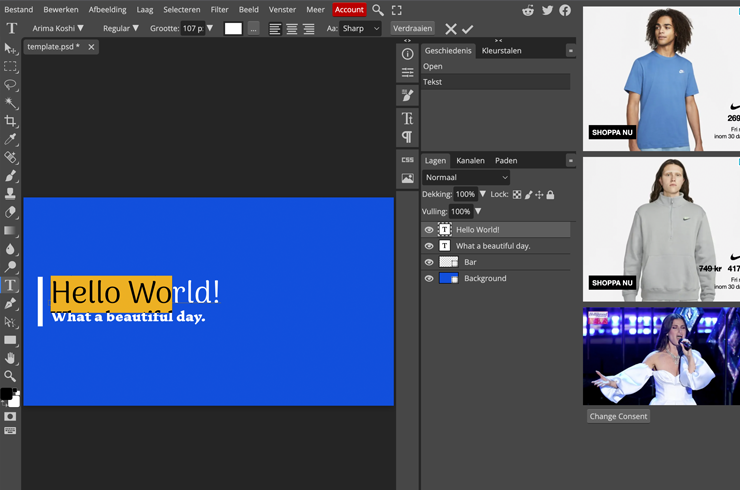The image size is (740, 490).
Task: Open the Grootte size dropdown arrow
Action: [210, 28]
